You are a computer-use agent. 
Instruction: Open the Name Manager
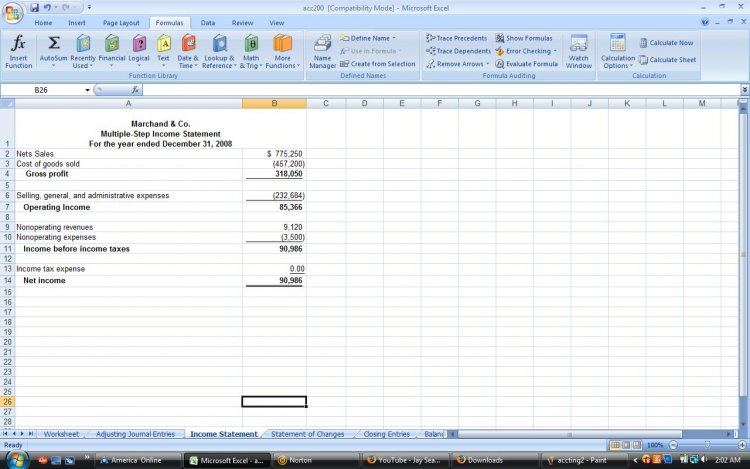point(322,50)
